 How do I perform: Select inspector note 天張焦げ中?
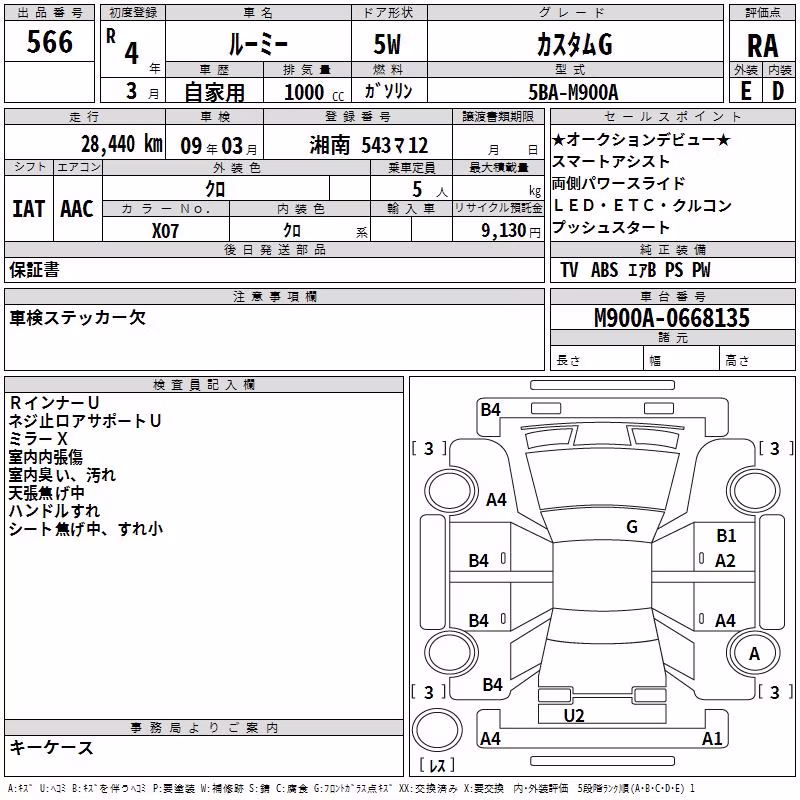46,493
